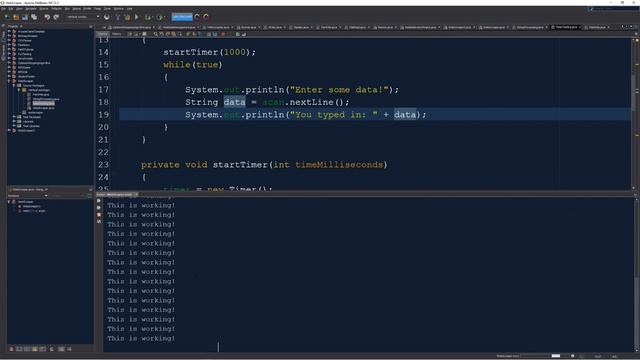Select the Source Packages folder
The width and height of the screenshot is (640, 360).
pyautogui.click(x=33, y=86)
